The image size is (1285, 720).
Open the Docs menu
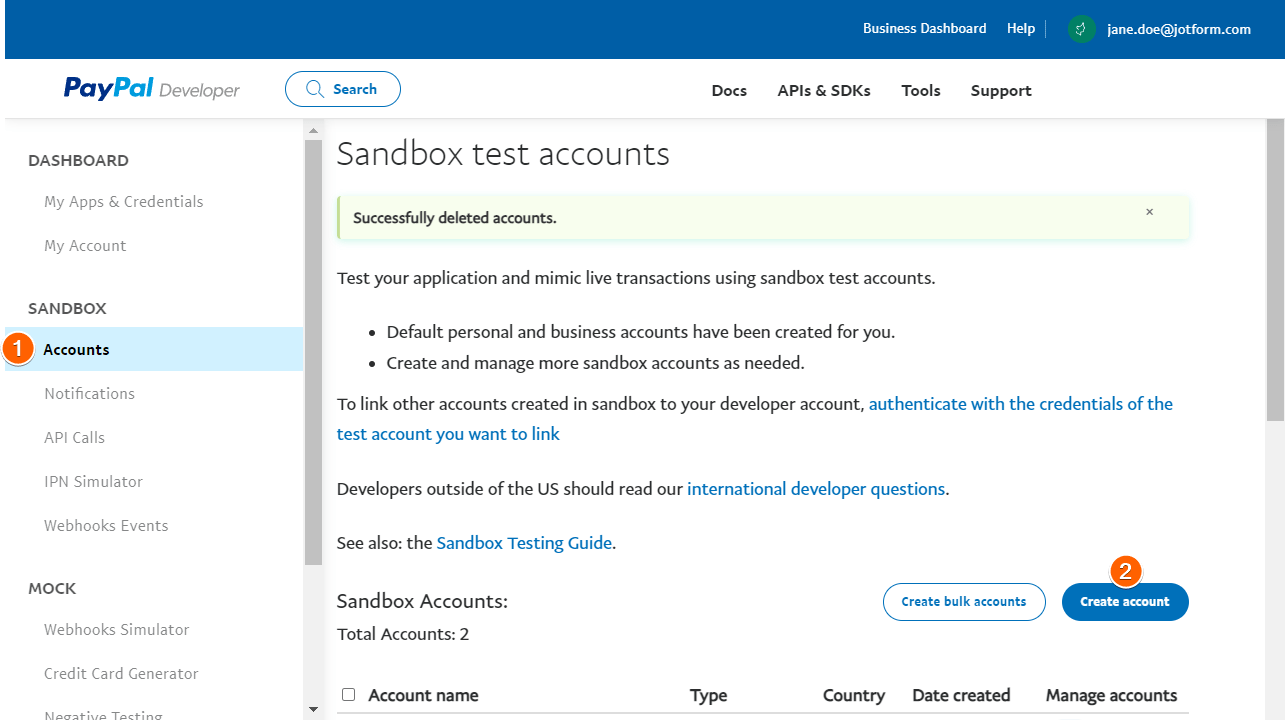coord(729,90)
